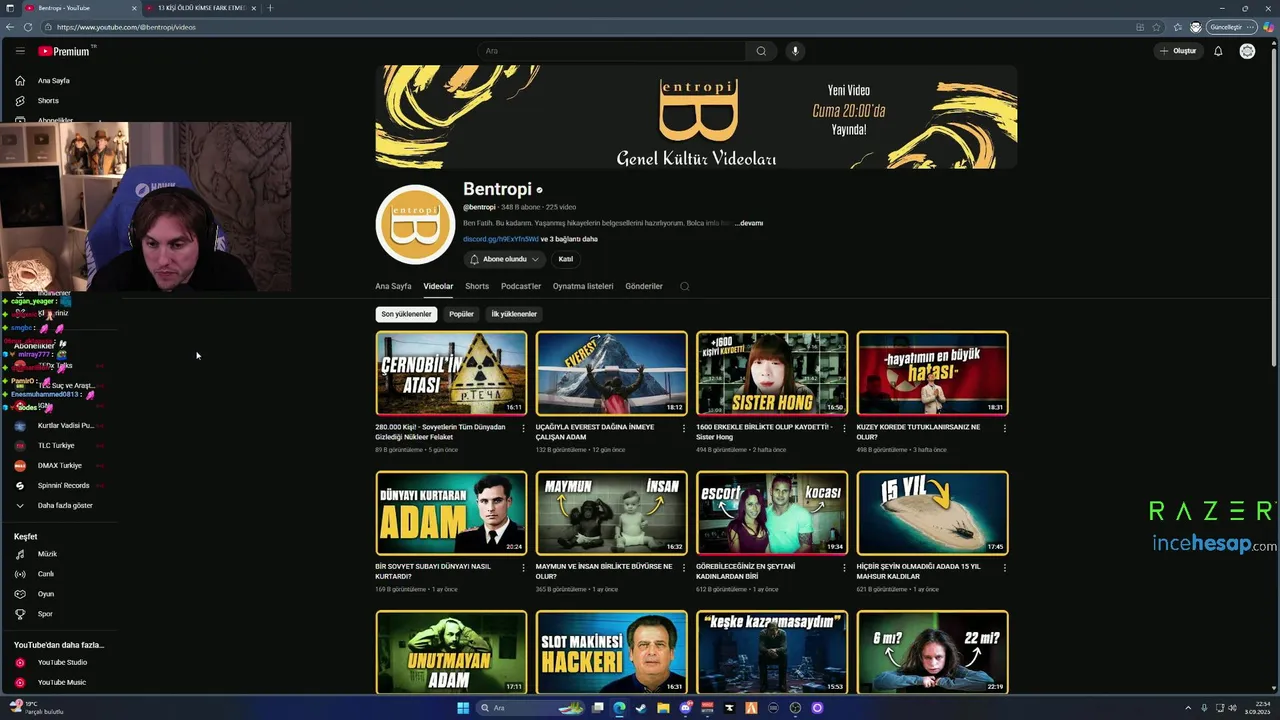Expand channel description ...devamı
The height and width of the screenshot is (720, 1280).
point(749,223)
